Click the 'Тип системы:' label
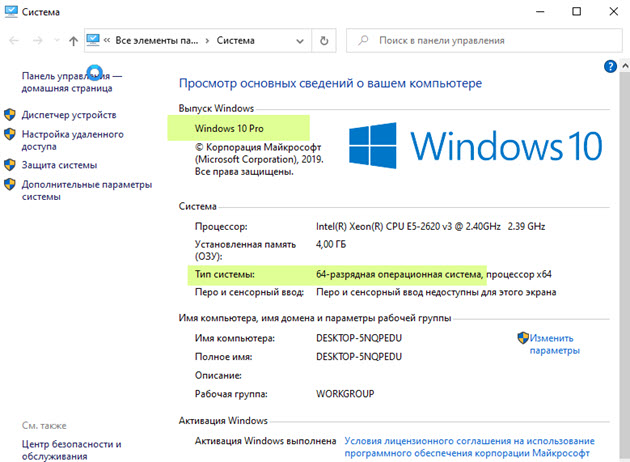630x462 pixels. 225,274
